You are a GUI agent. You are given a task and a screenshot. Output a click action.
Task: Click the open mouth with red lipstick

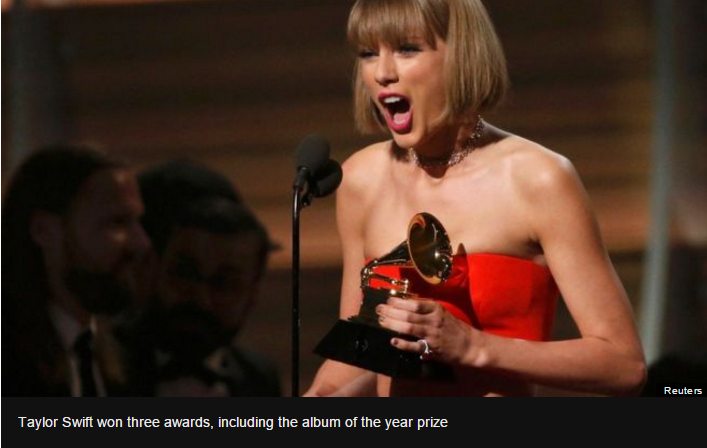(x=397, y=112)
